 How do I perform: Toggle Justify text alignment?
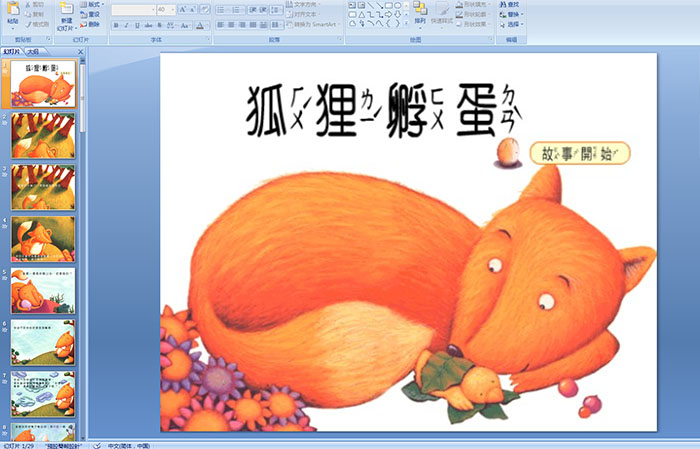[253, 25]
